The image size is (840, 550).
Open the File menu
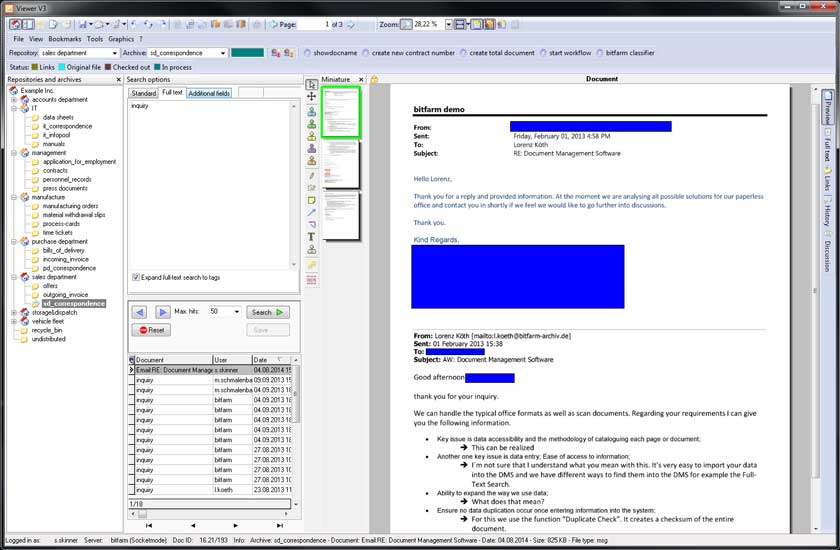[x=18, y=39]
